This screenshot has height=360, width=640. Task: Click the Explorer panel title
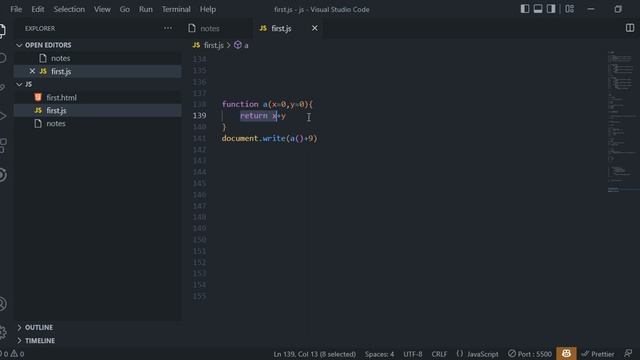[40, 28]
